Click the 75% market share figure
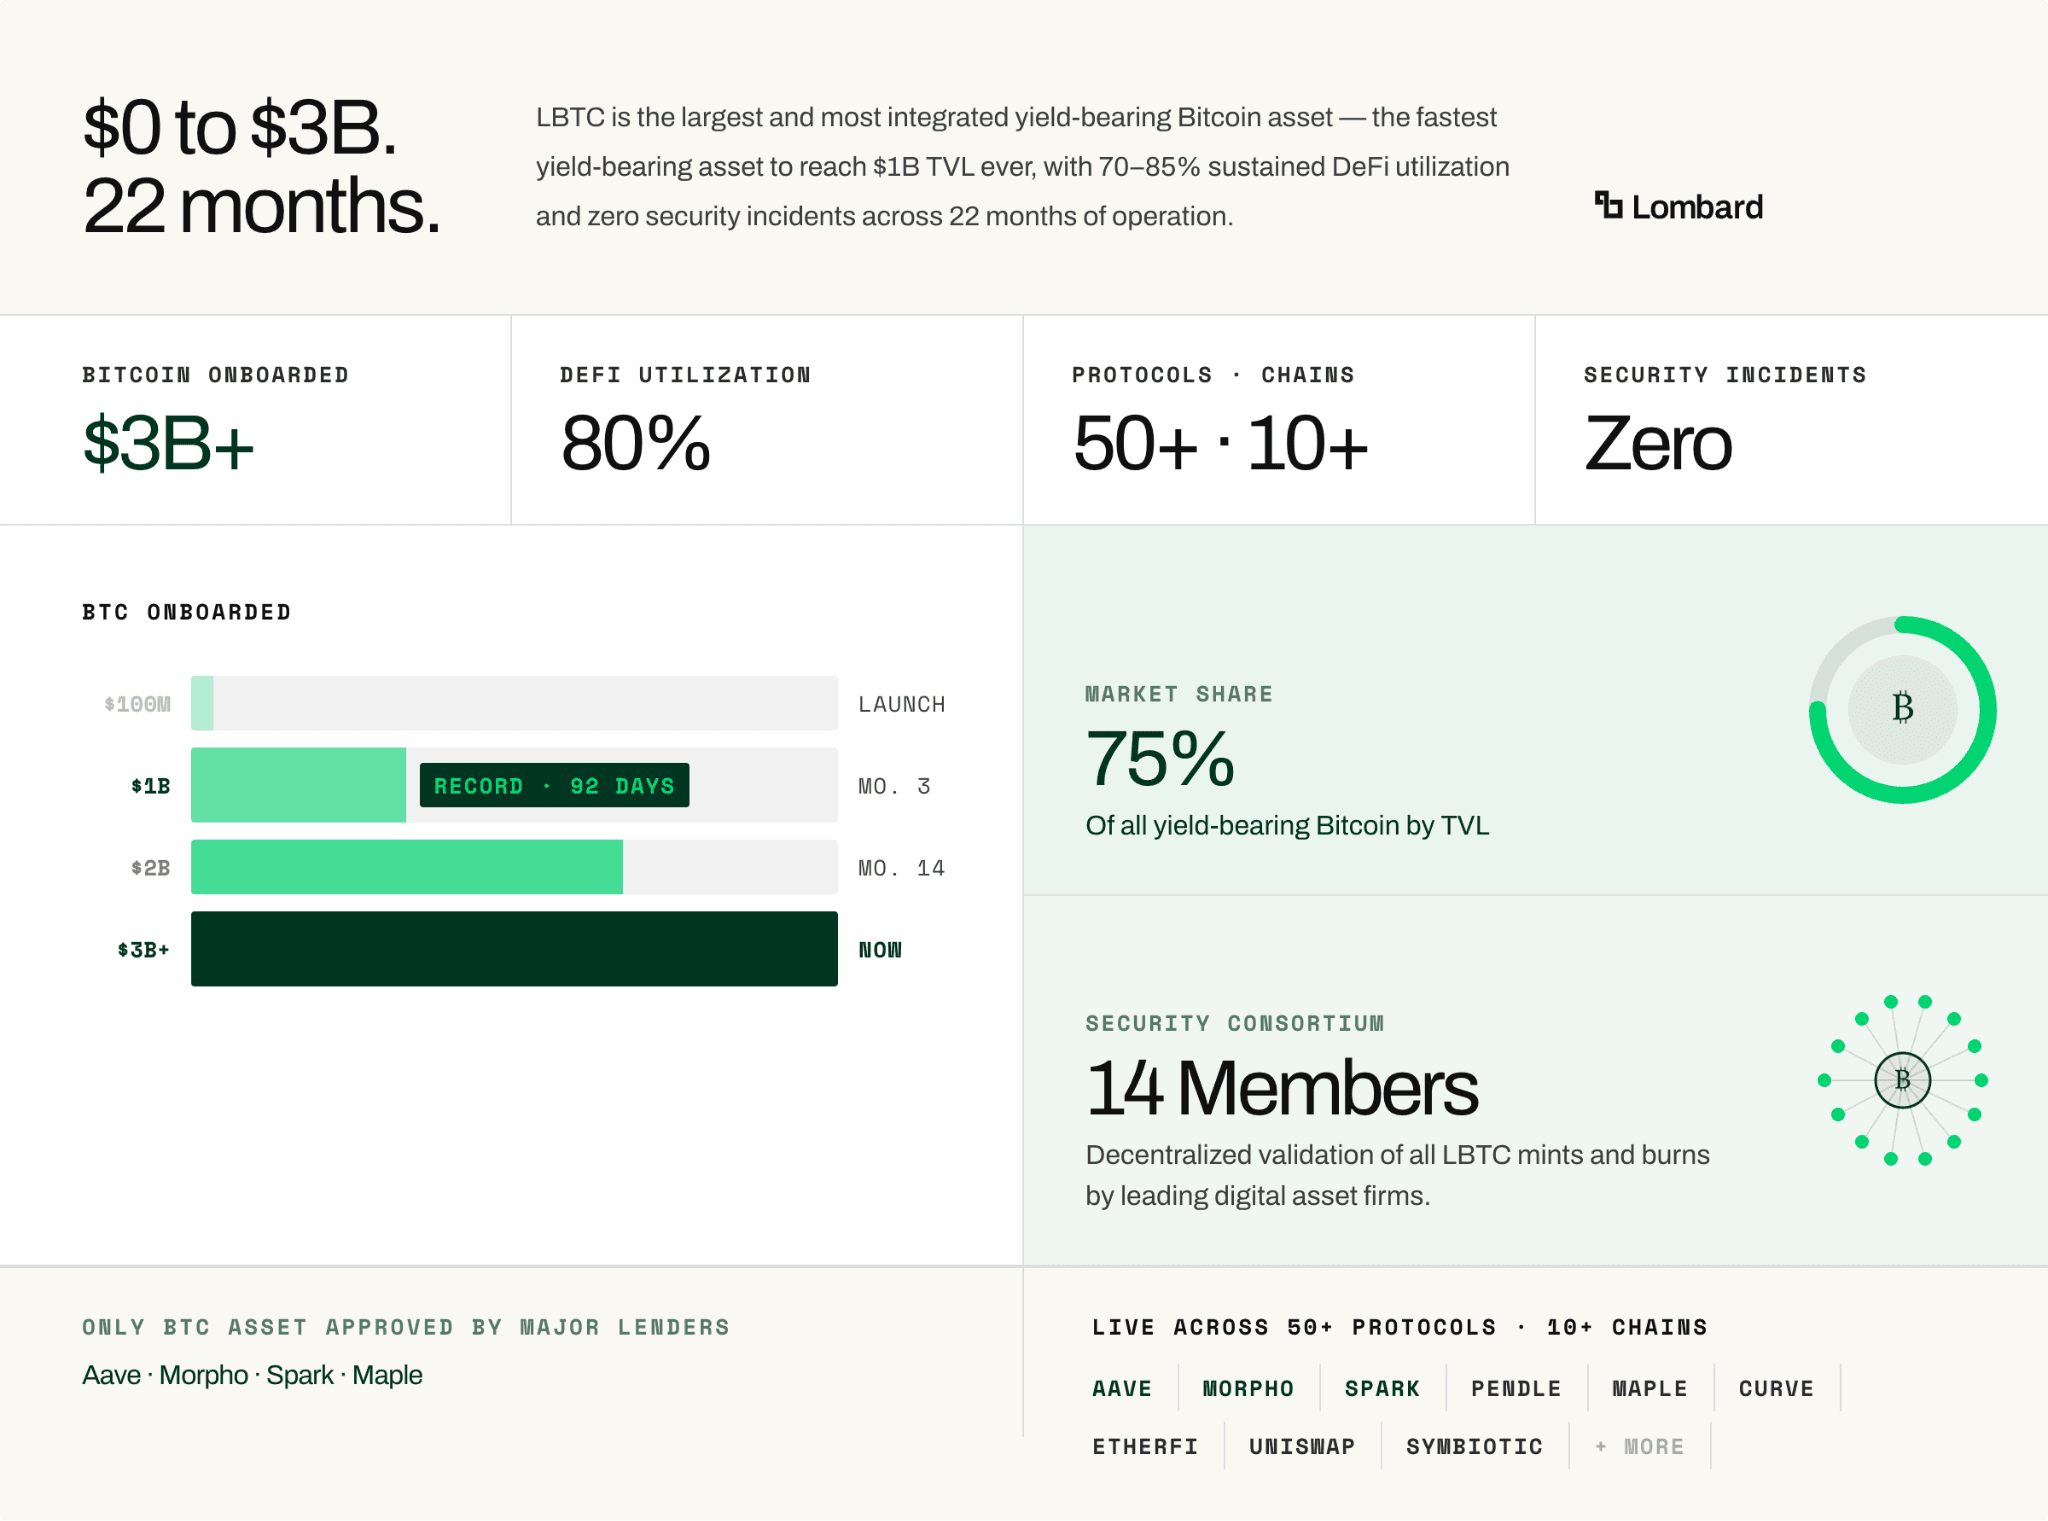 pyautogui.click(x=1160, y=759)
